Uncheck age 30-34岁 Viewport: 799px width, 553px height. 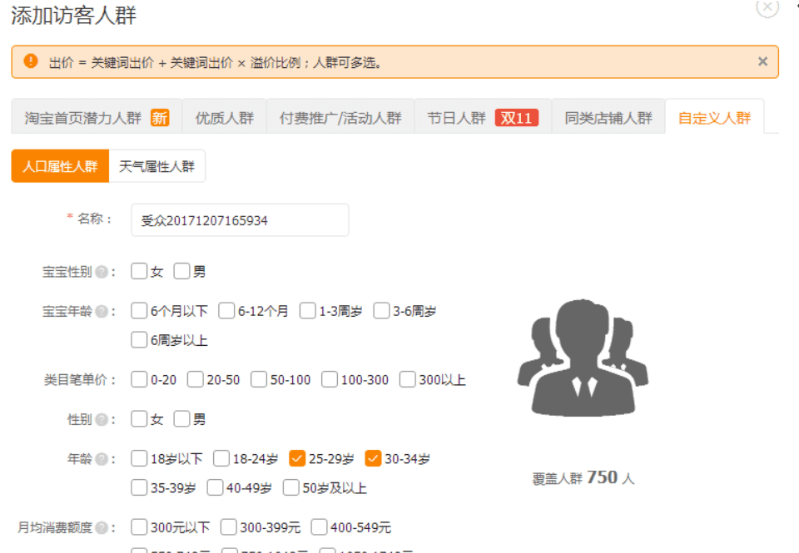pyautogui.click(x=373, y=458)
